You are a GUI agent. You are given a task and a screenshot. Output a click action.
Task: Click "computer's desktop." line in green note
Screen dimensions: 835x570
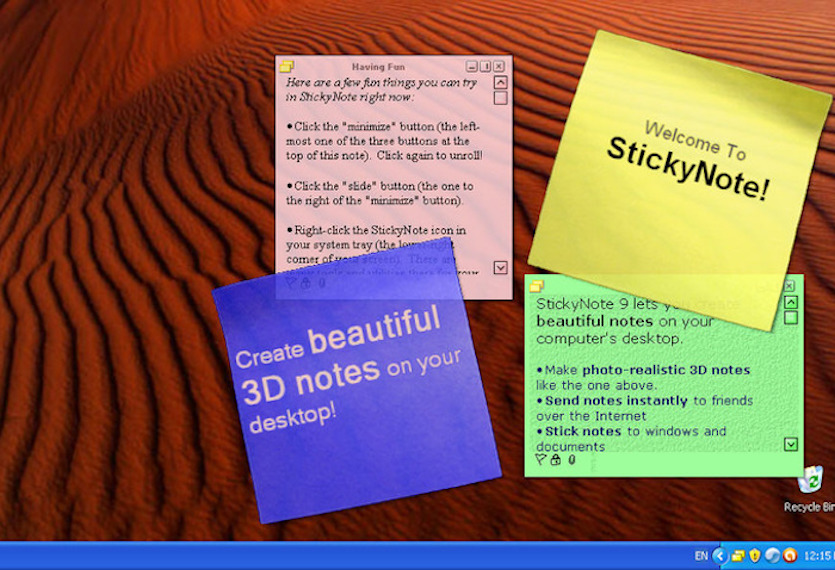(609, 339)
